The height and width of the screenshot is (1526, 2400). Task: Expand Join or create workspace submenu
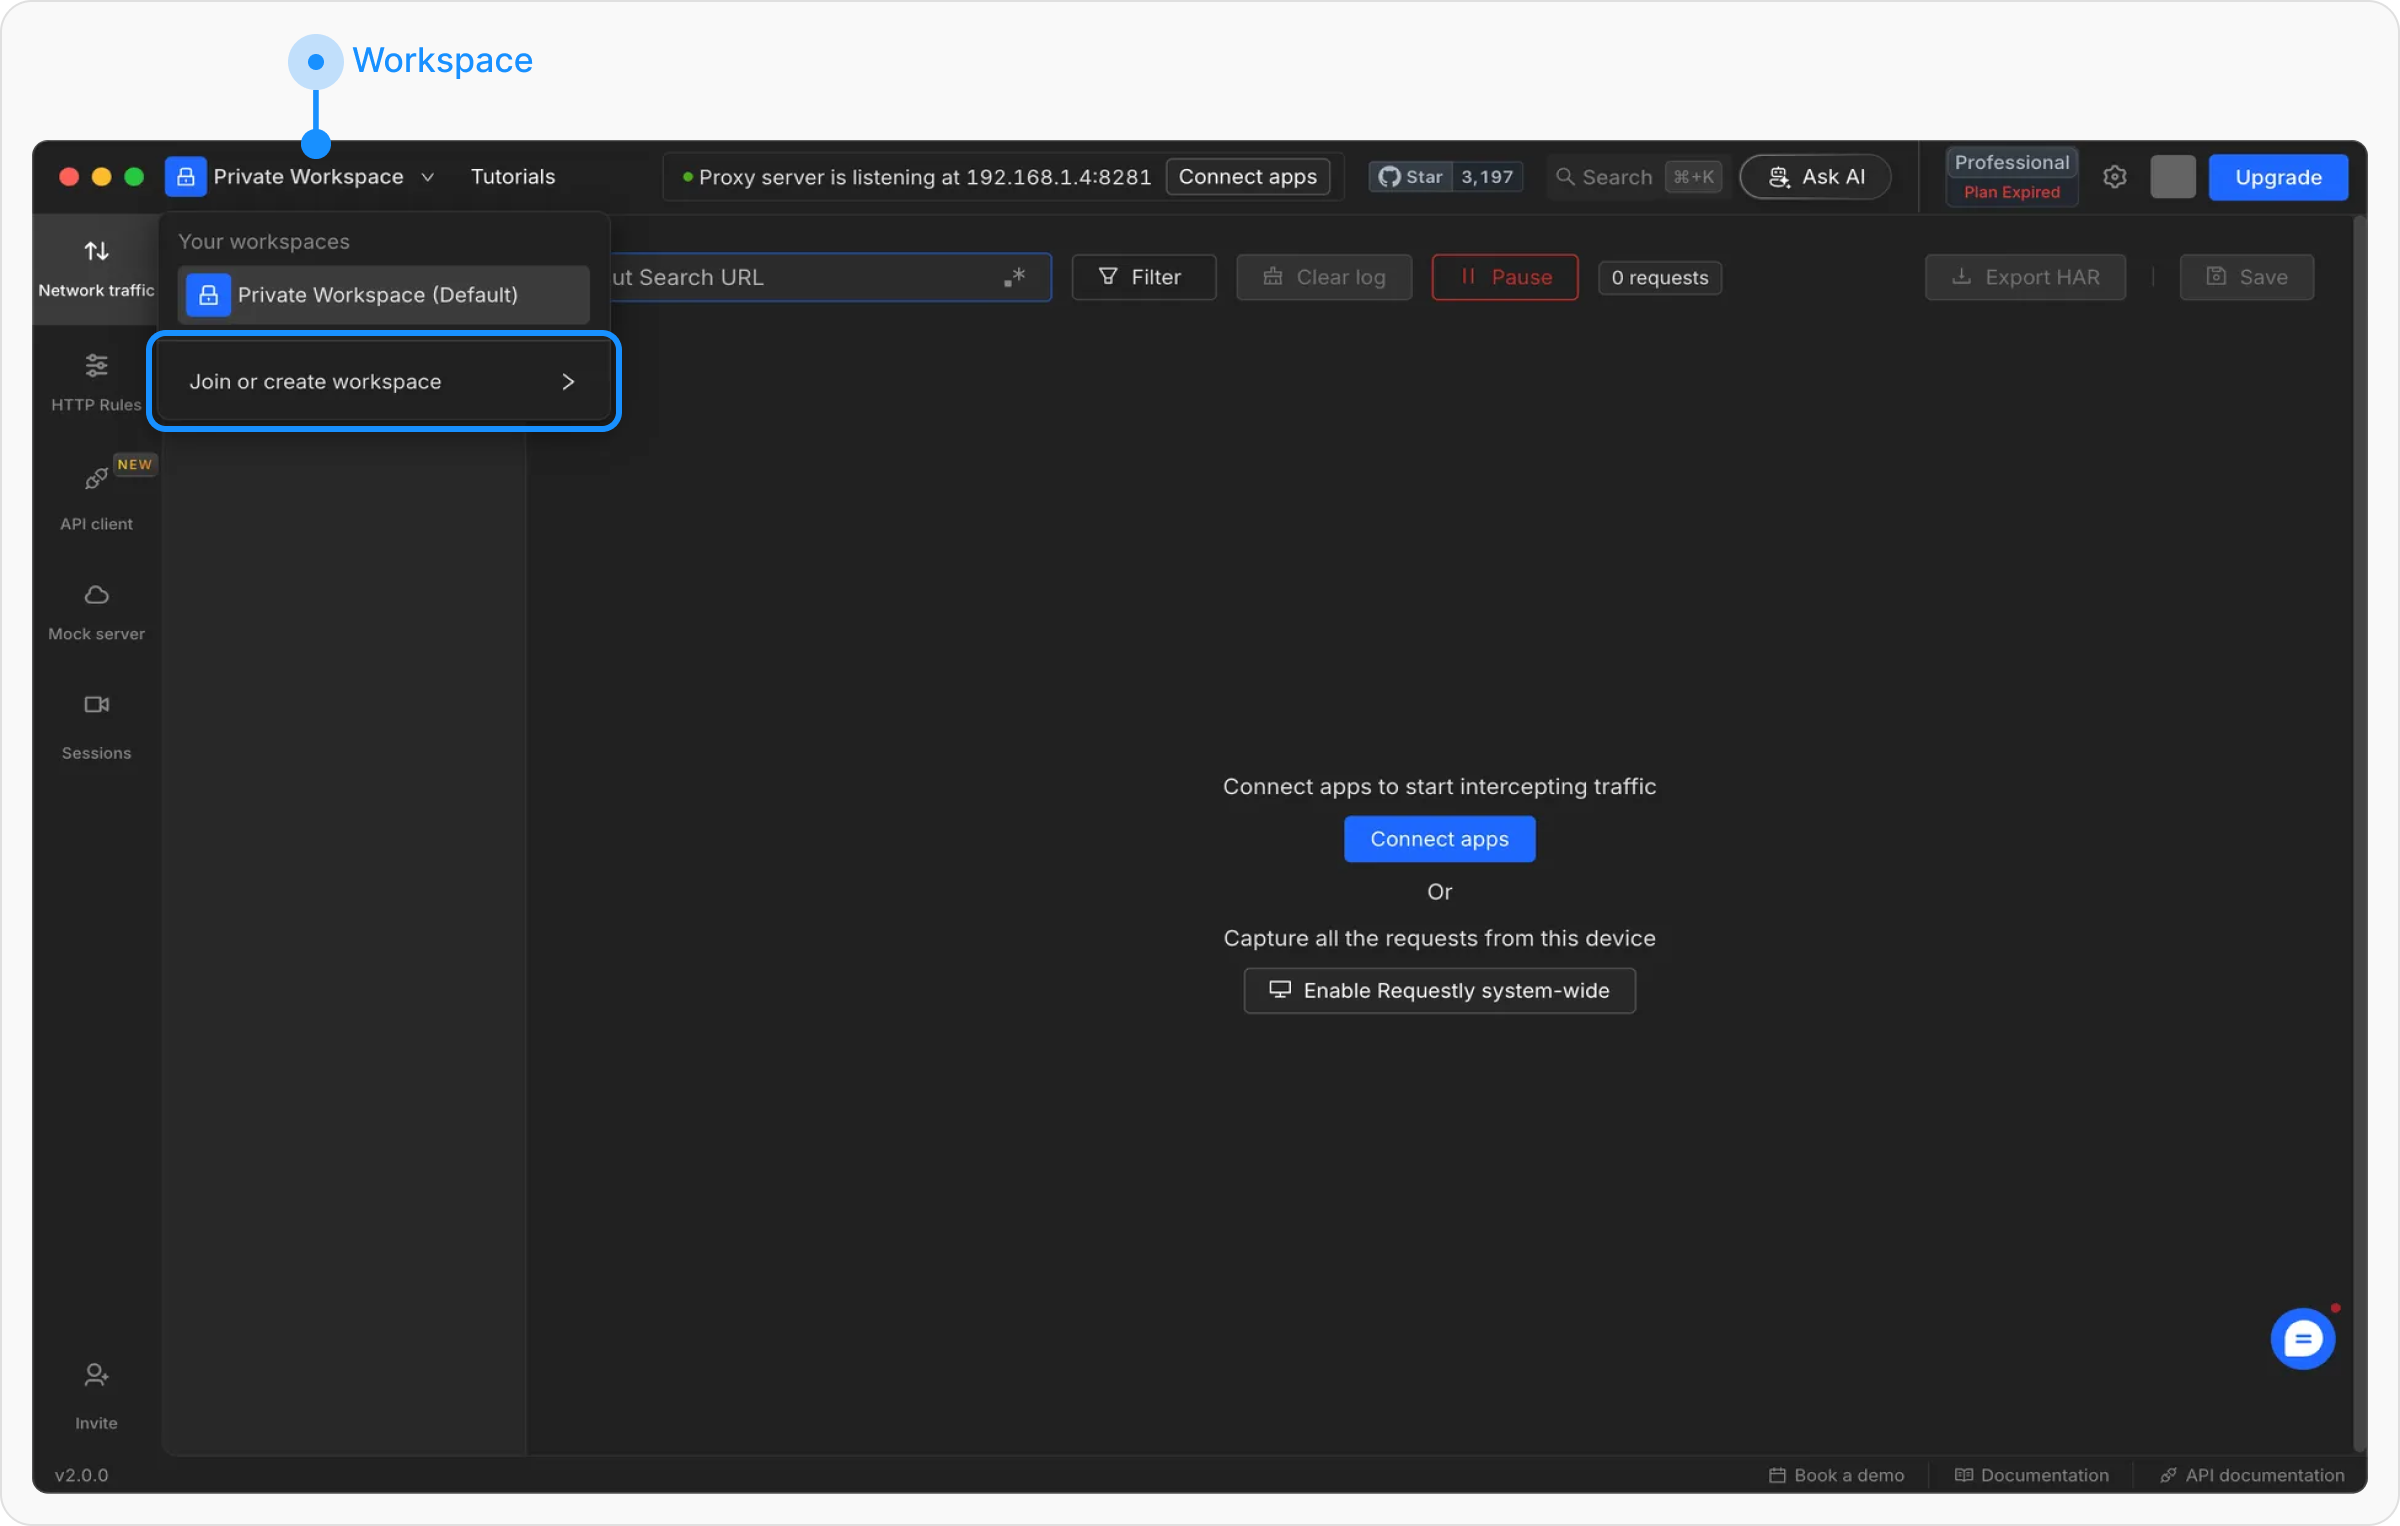(x=383, y=382)
